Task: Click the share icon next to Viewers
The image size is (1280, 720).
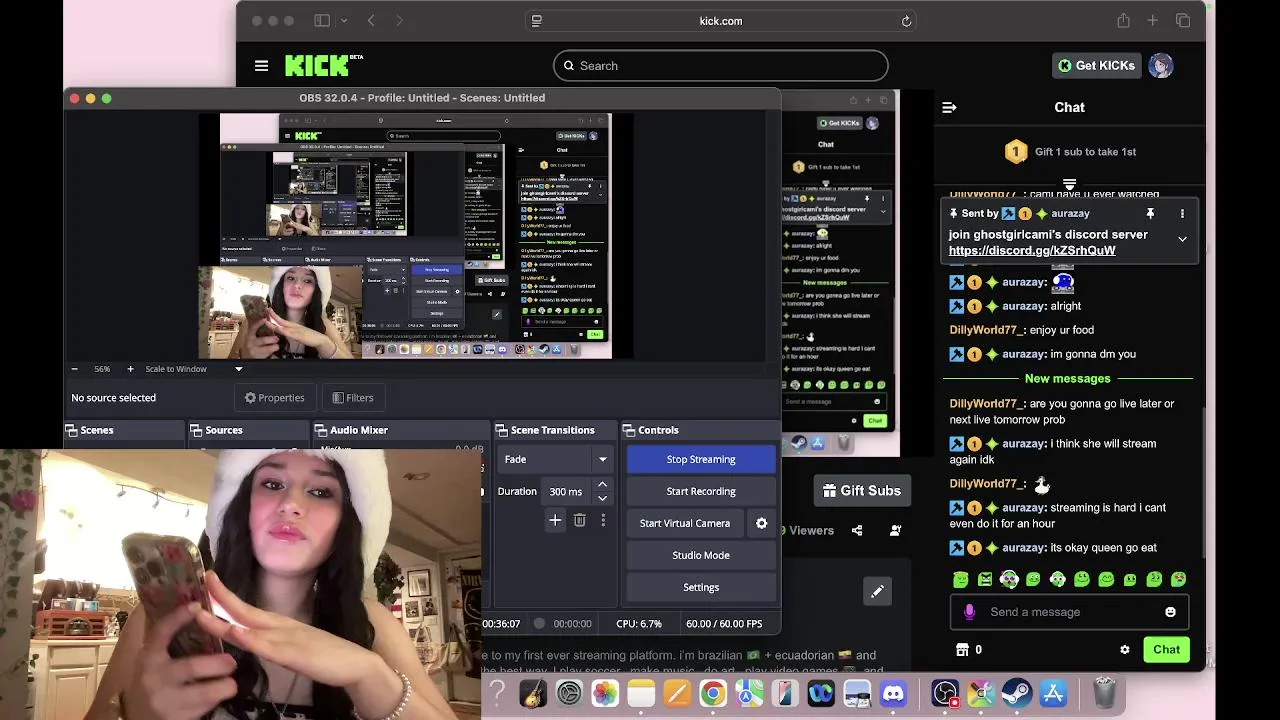Action: [857, 530]
